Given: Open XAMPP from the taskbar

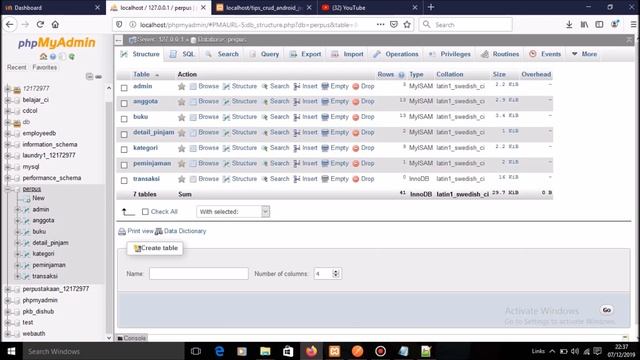Looking at the screenshot, I should [x=334, y=351].
